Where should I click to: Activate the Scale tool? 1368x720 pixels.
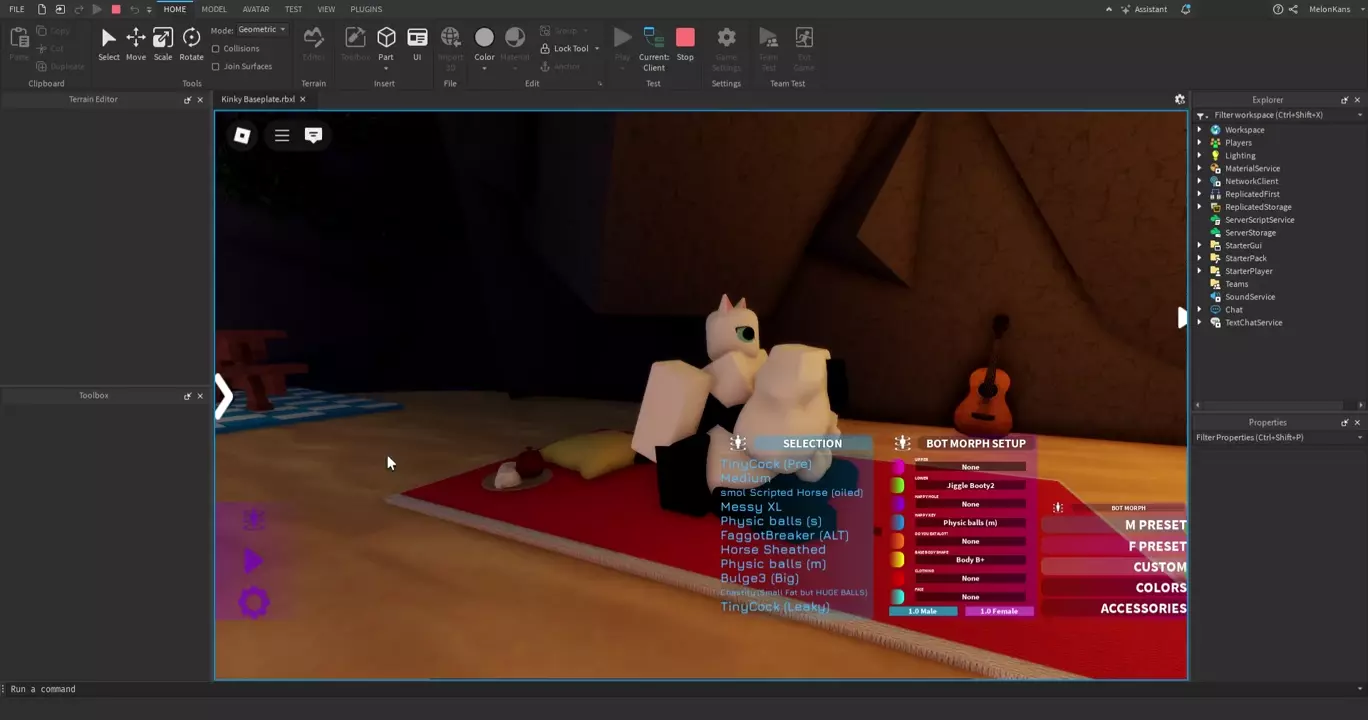coord(163,40)
